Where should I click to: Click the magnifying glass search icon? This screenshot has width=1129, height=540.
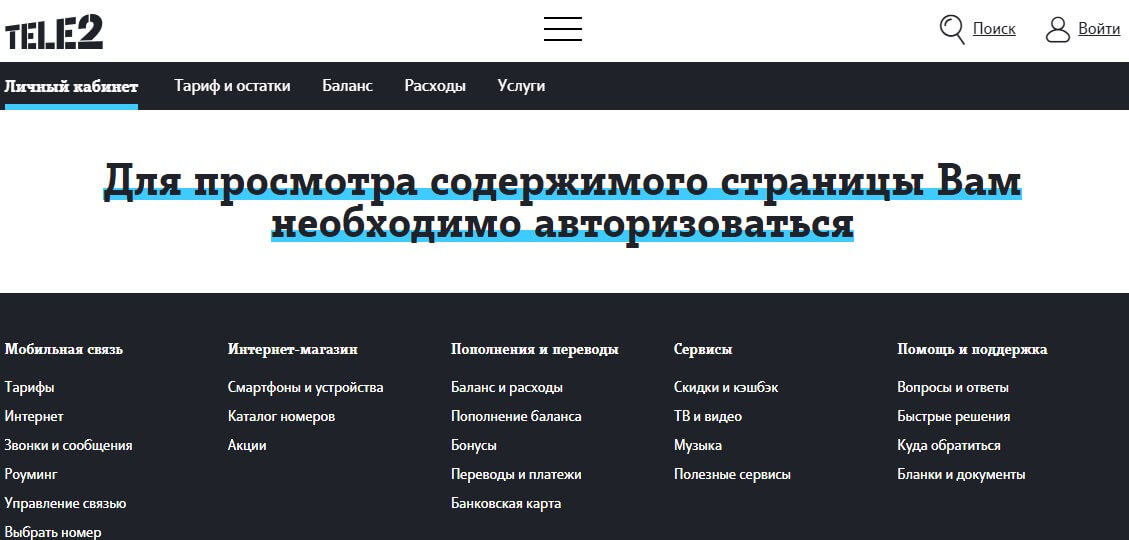(952, 30)
